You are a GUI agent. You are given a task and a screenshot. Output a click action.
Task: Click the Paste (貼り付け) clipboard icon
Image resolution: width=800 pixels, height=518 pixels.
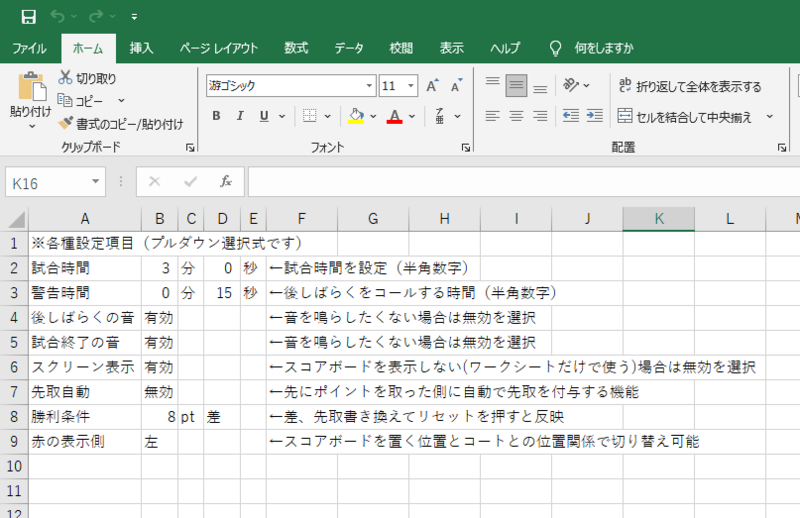point(31,89)
